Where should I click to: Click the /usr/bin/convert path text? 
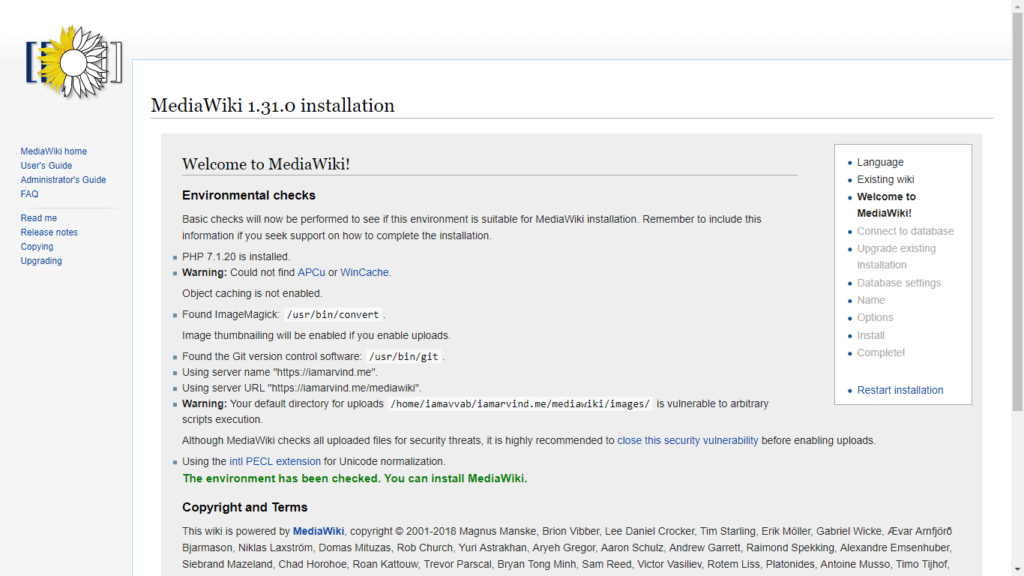pos(333,315)
